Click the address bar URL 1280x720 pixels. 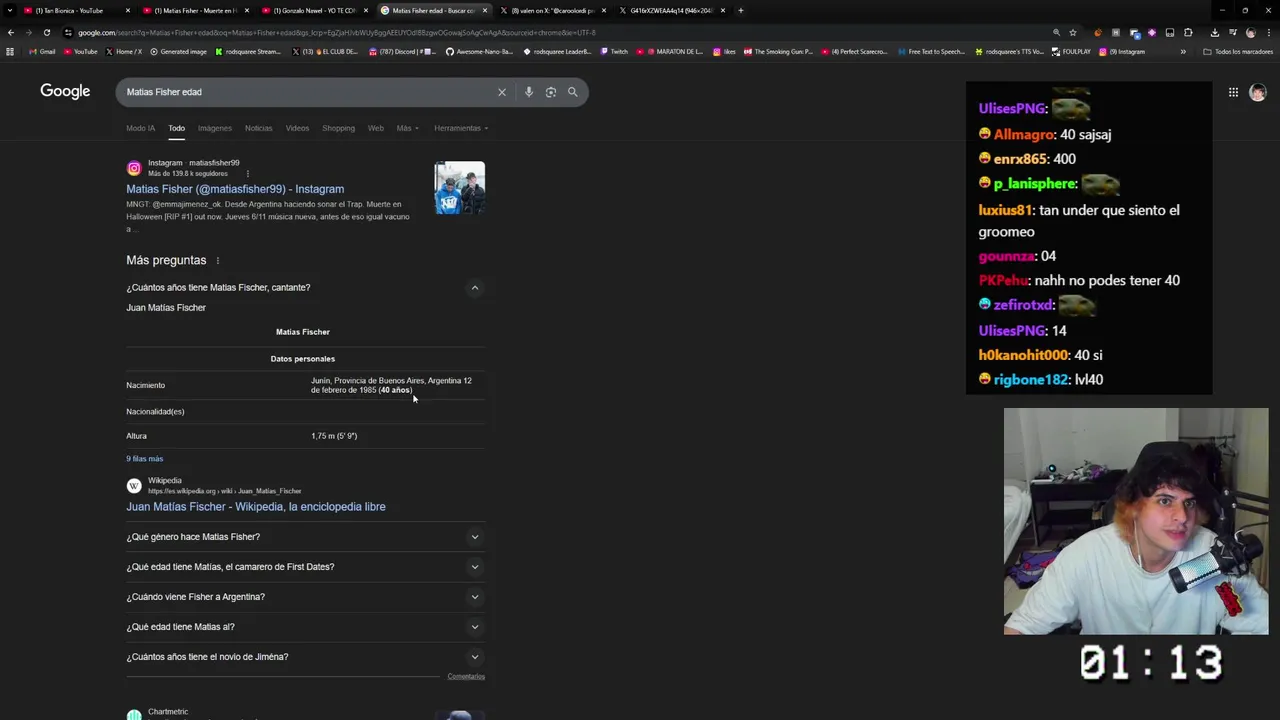click(337, 32)
